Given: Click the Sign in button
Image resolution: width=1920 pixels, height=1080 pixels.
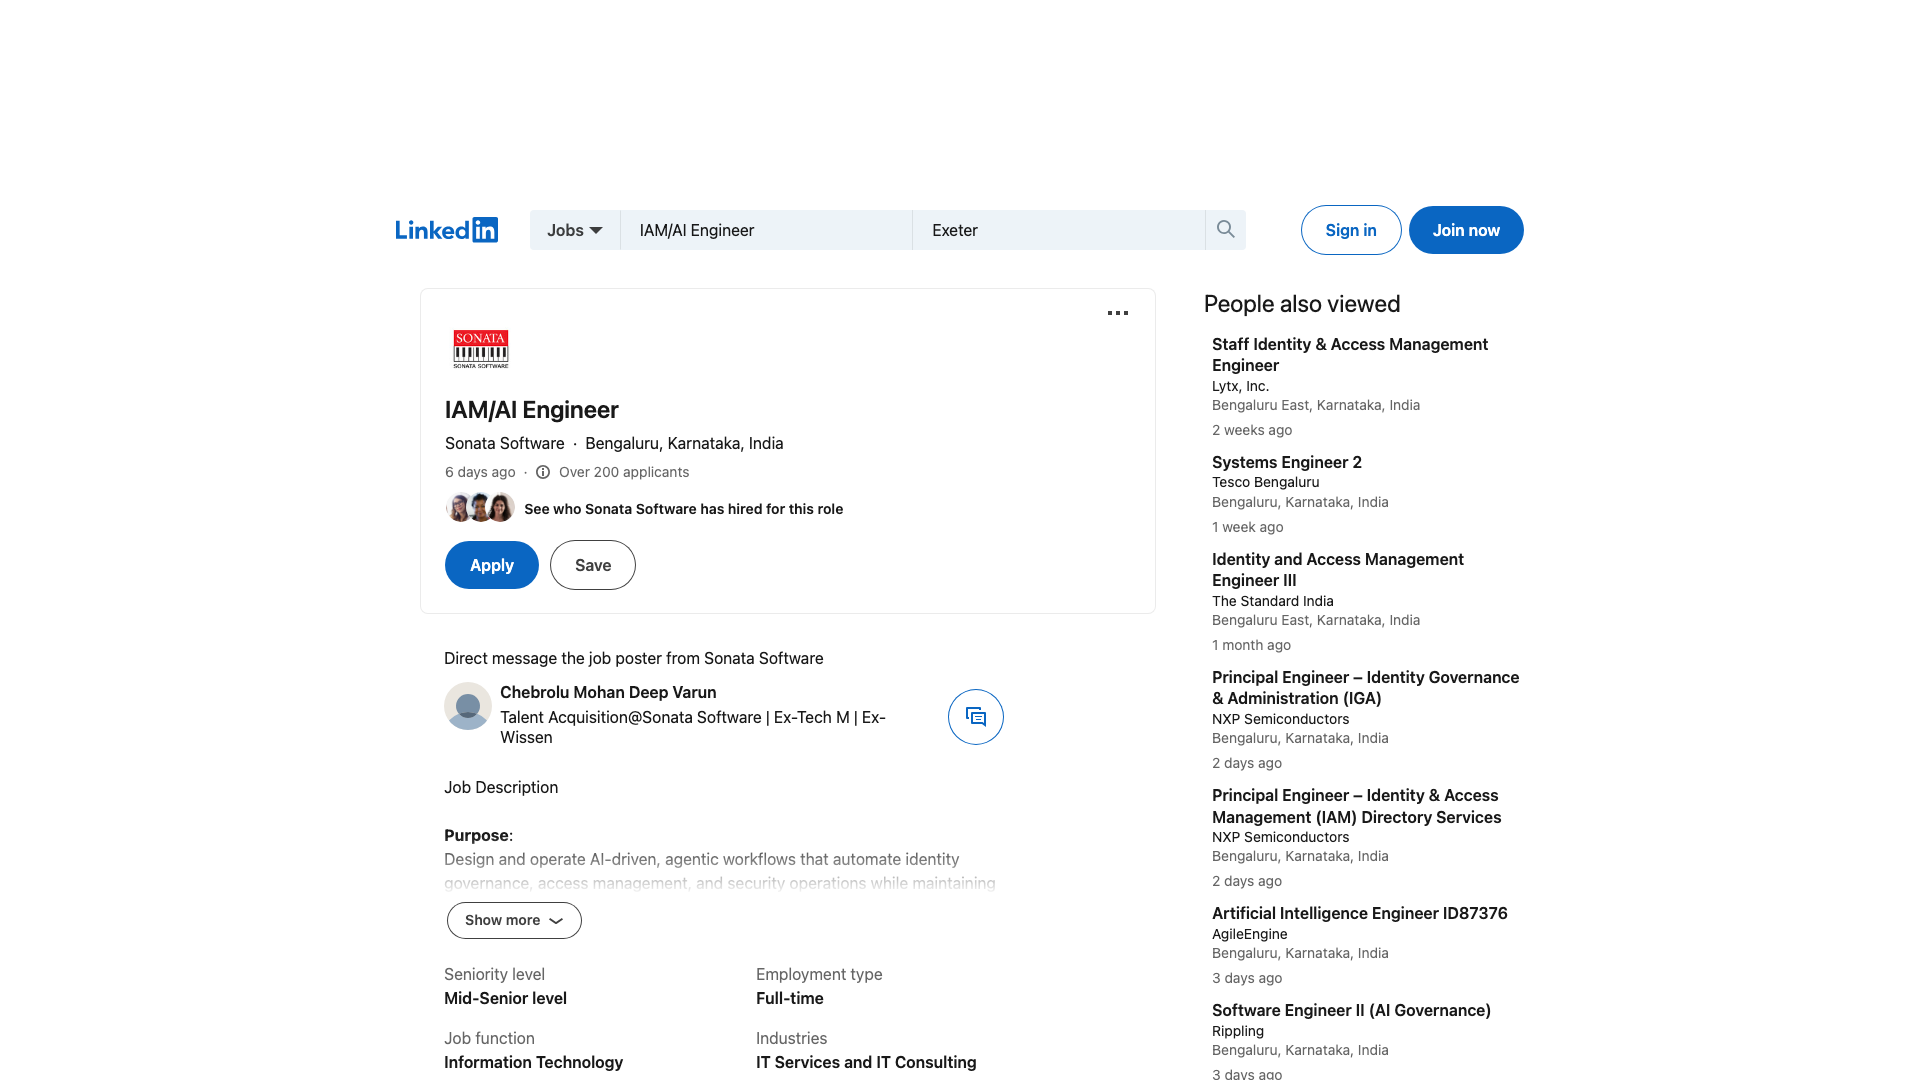Looking at the screenshot, I should (1351, 230).
